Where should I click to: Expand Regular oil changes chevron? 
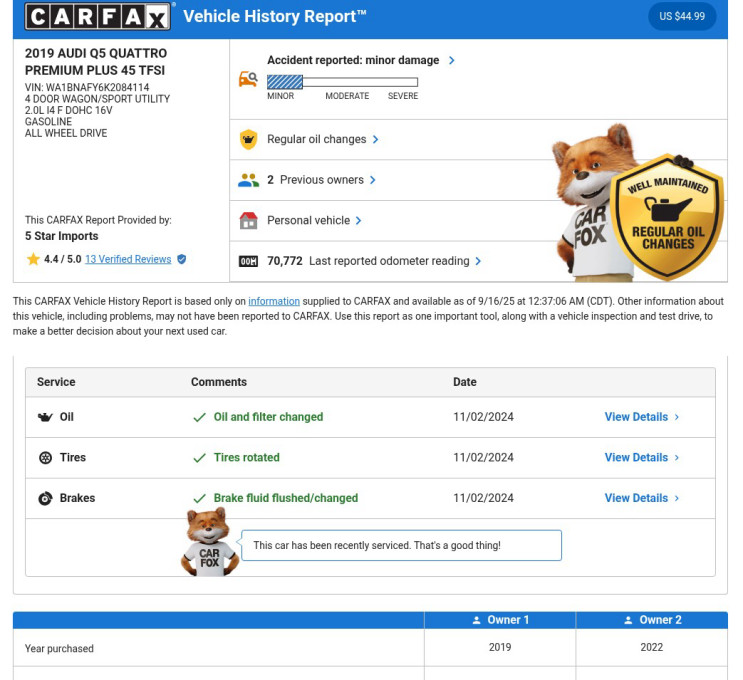click(x=376, y=140)
